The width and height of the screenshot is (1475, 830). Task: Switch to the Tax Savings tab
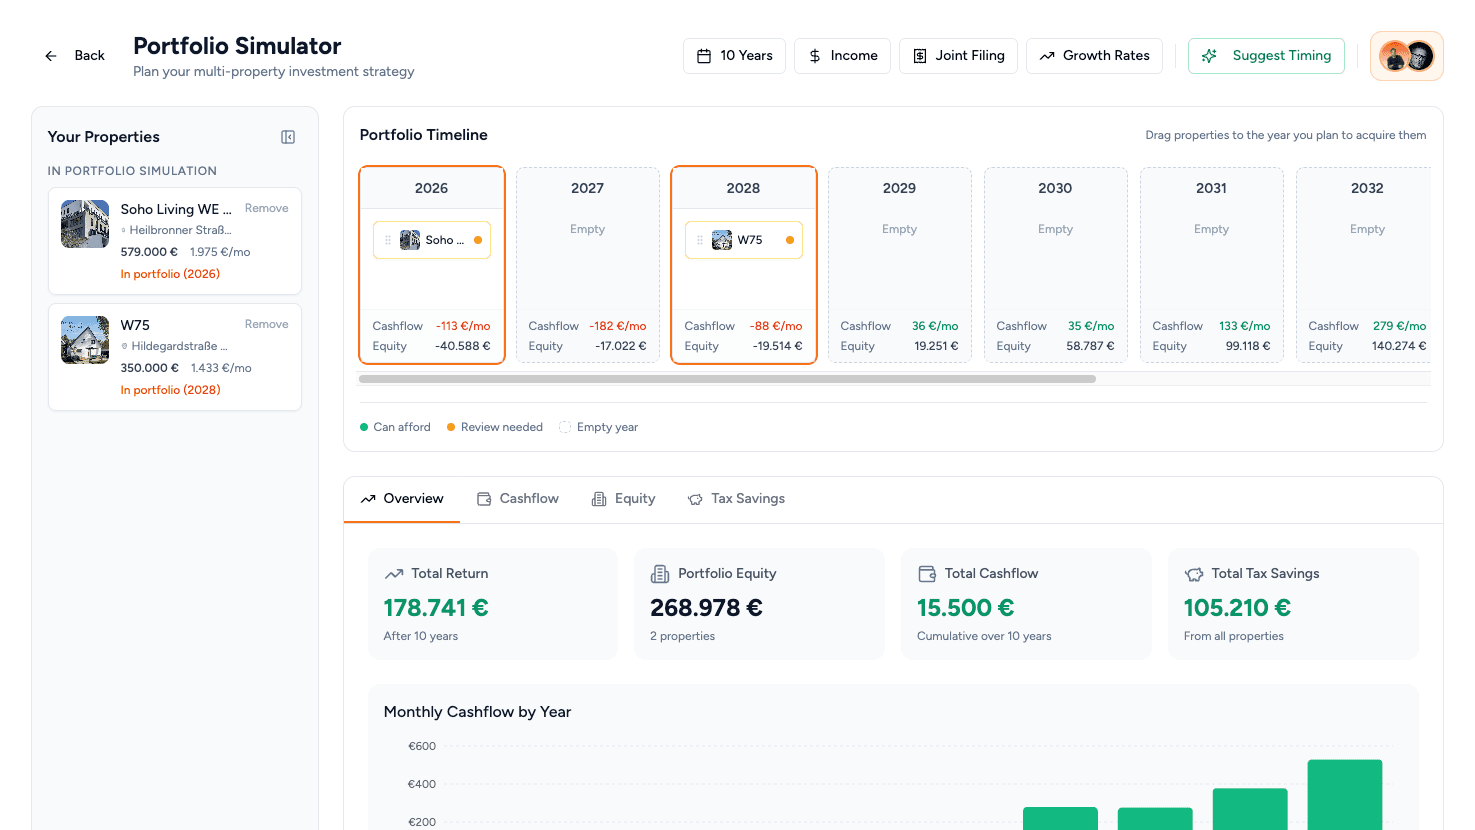coord(736,499)
